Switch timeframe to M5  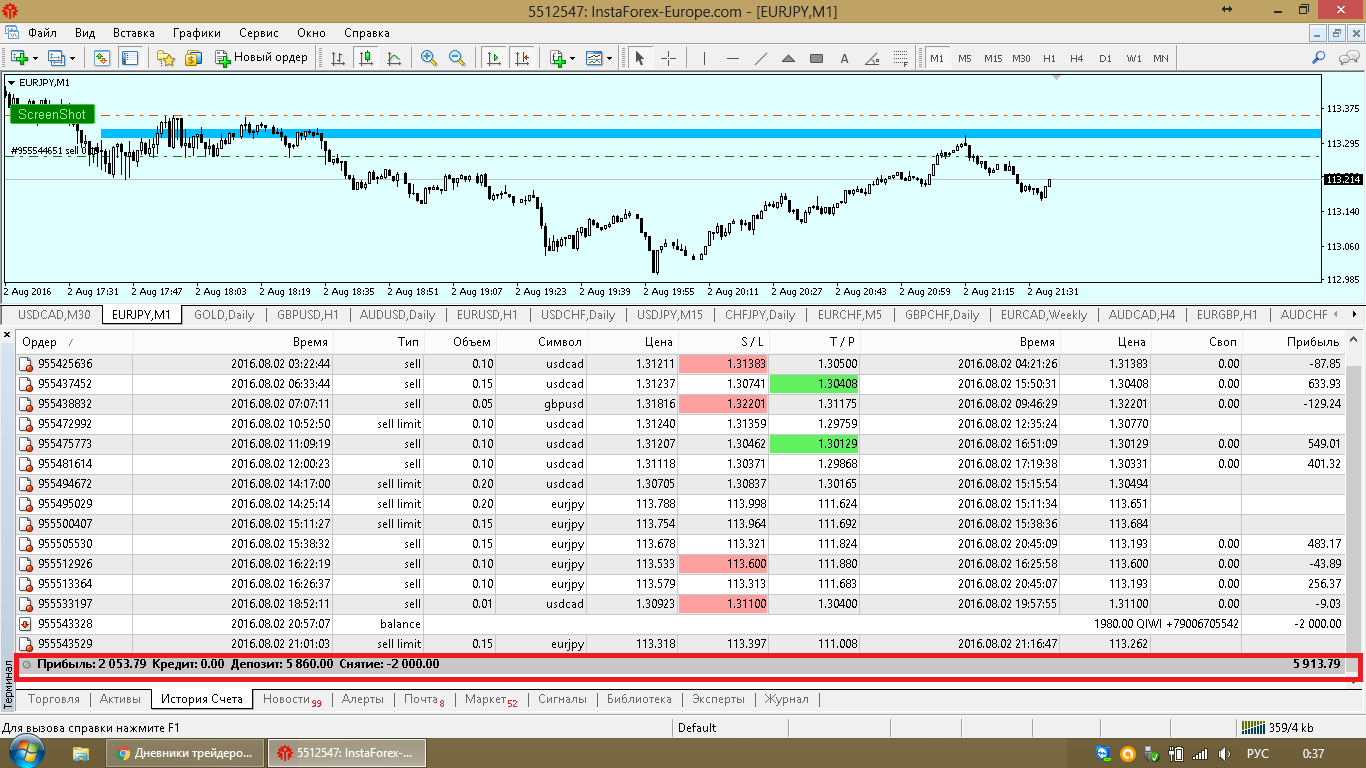964,58
